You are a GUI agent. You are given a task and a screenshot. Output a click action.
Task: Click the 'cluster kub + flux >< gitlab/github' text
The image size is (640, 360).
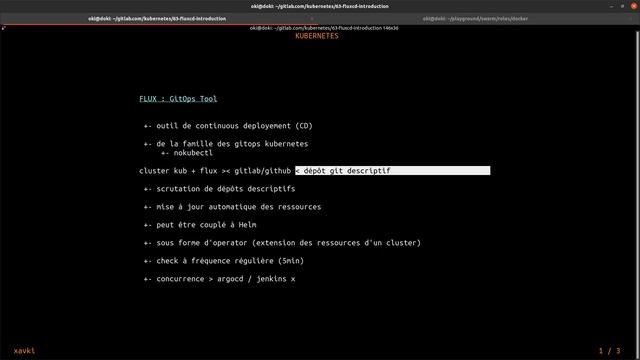[x=215, y=171]
